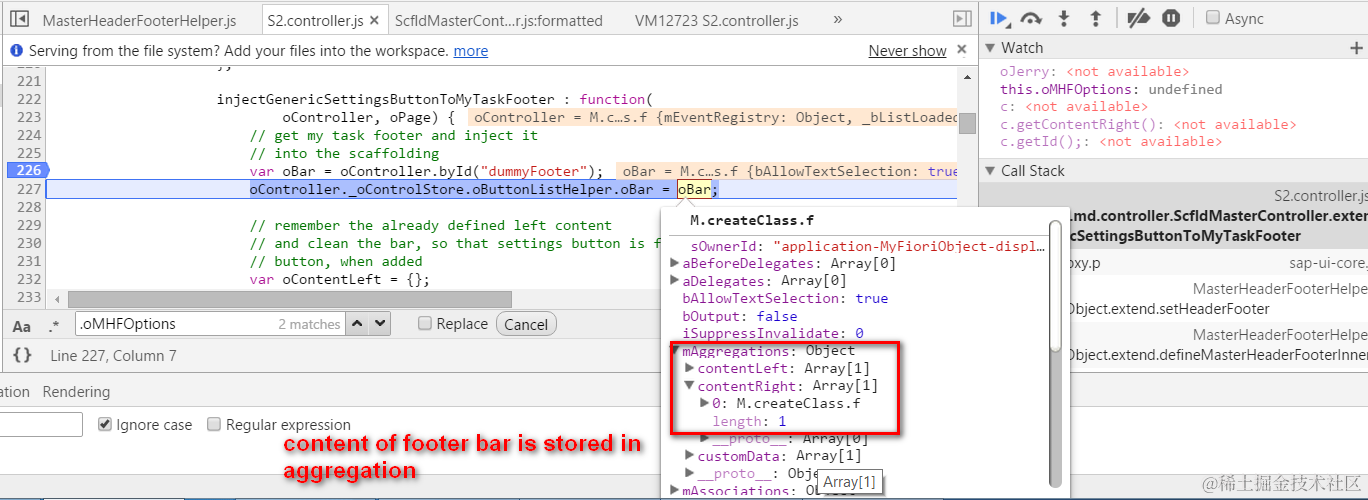Jump to the next search match
1368x500 pixels.
[380, 323]
